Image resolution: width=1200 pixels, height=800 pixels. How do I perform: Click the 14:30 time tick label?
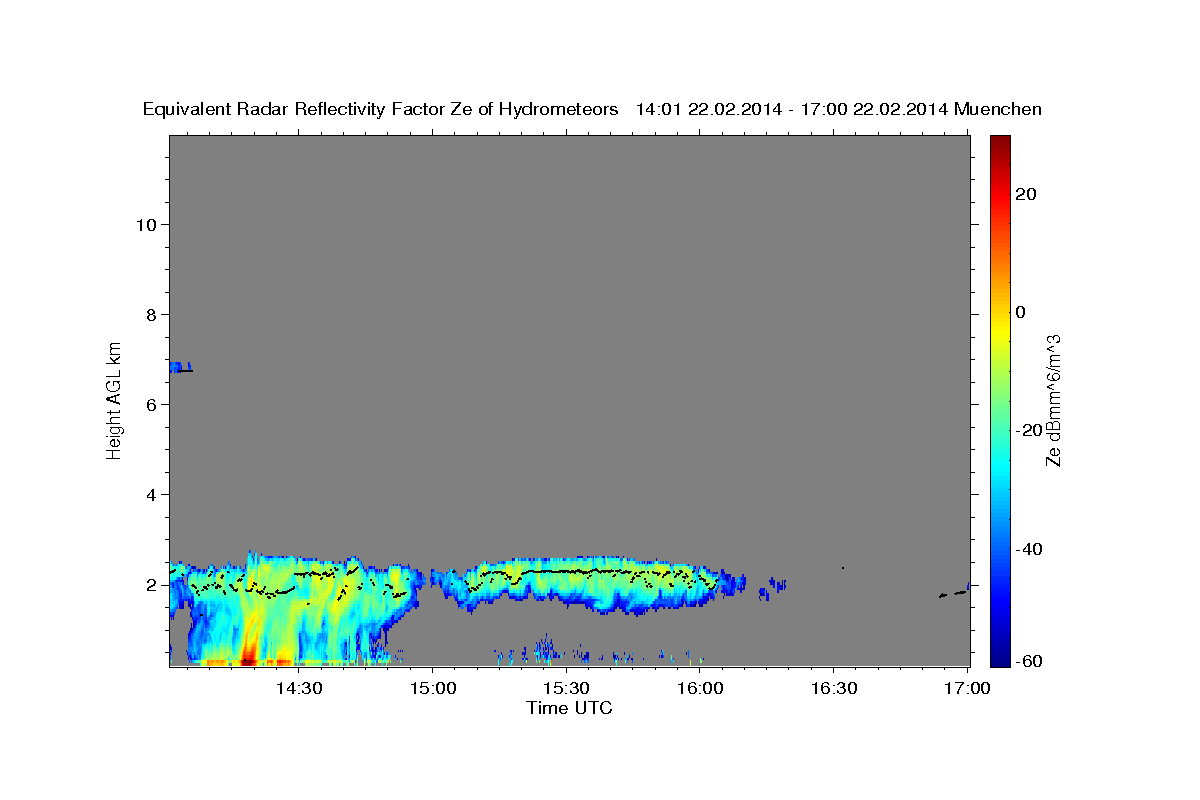tap(298, 688)
